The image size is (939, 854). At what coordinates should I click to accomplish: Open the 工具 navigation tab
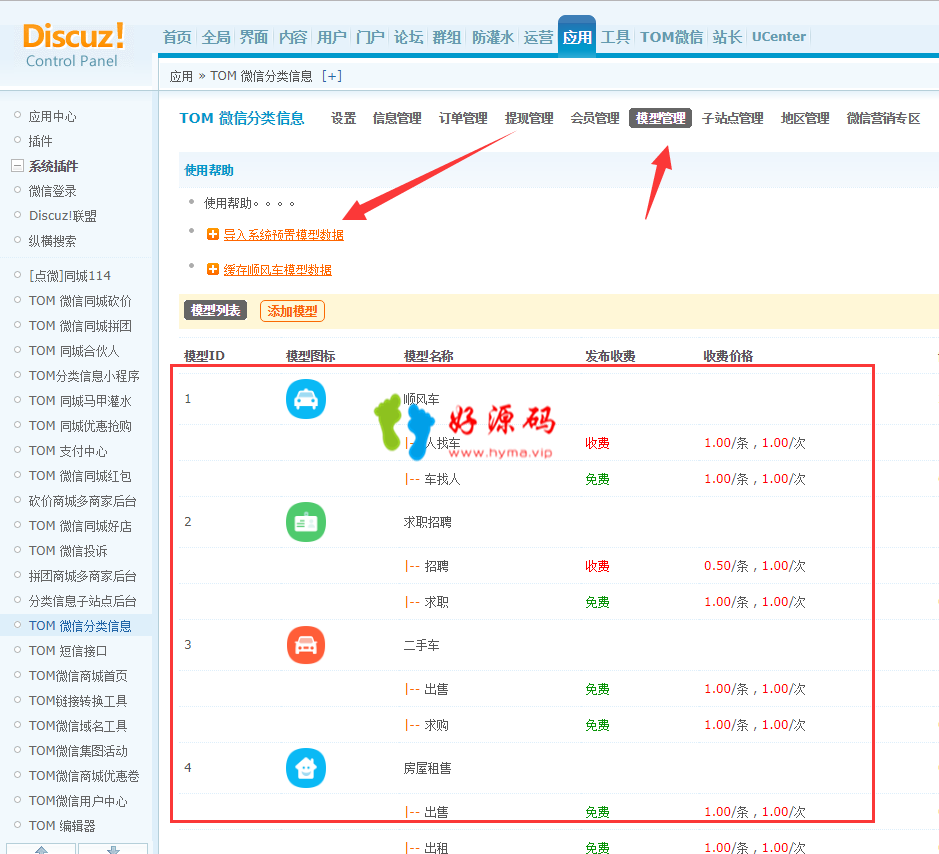coord(616,37)
